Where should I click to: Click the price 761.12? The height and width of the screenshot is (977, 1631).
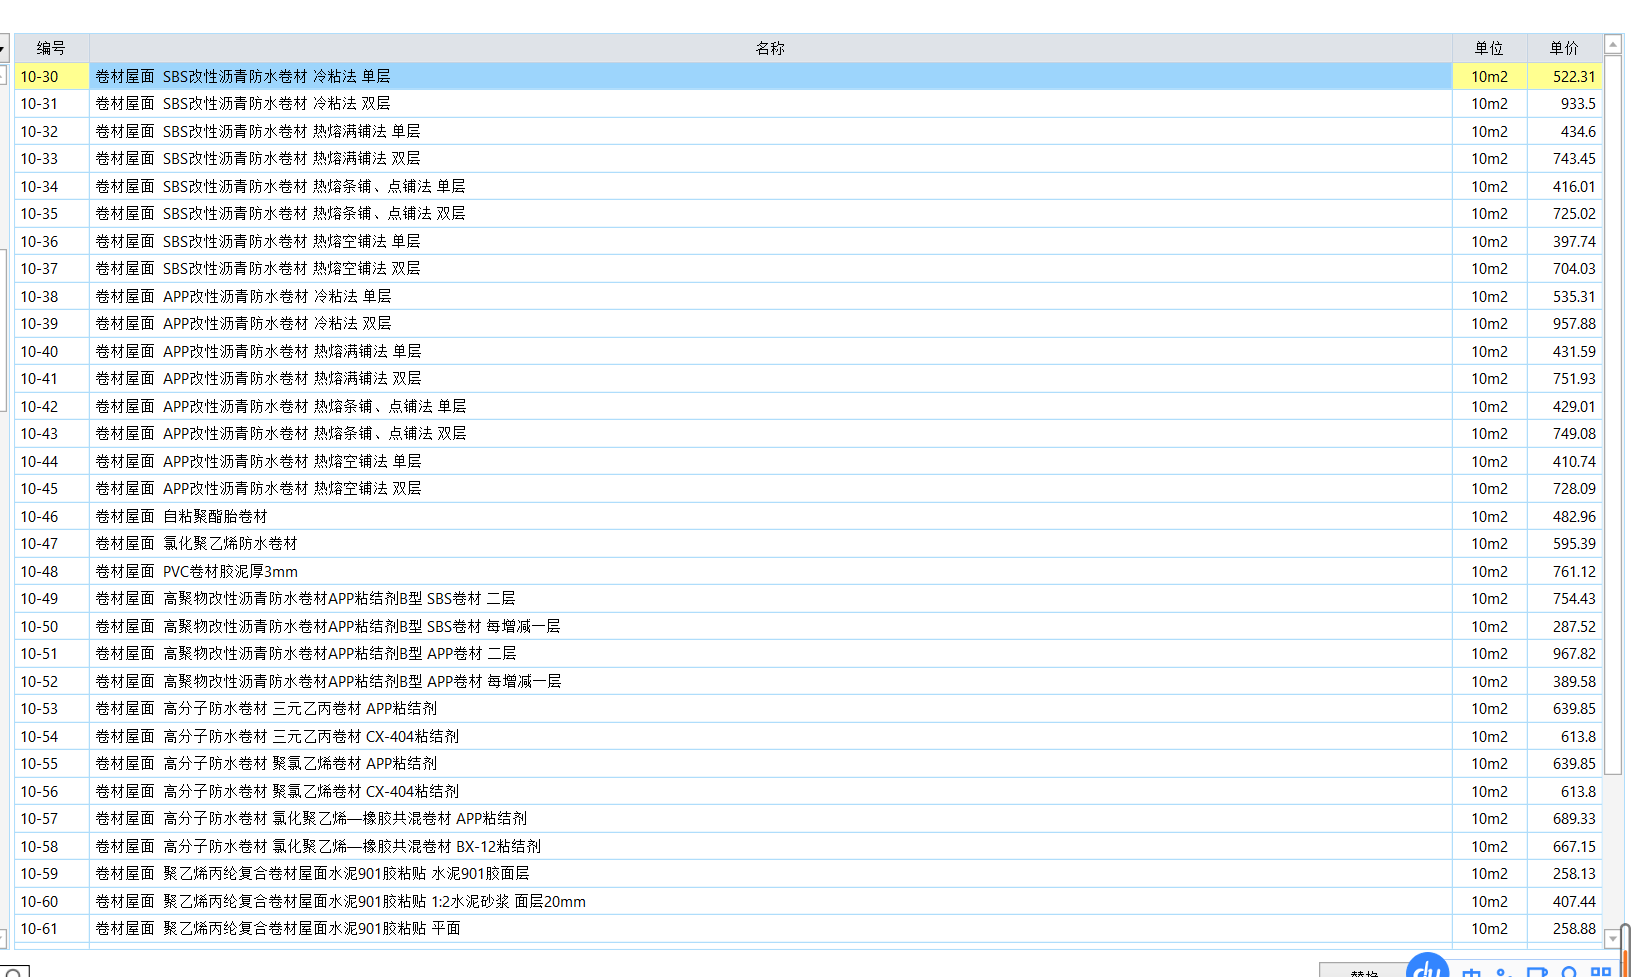point(1564,571)
